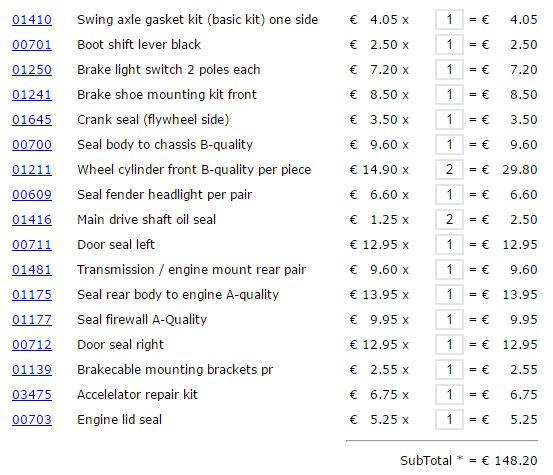Click quantity field for Main drive shaft oil seal

[x=449, y=220]
